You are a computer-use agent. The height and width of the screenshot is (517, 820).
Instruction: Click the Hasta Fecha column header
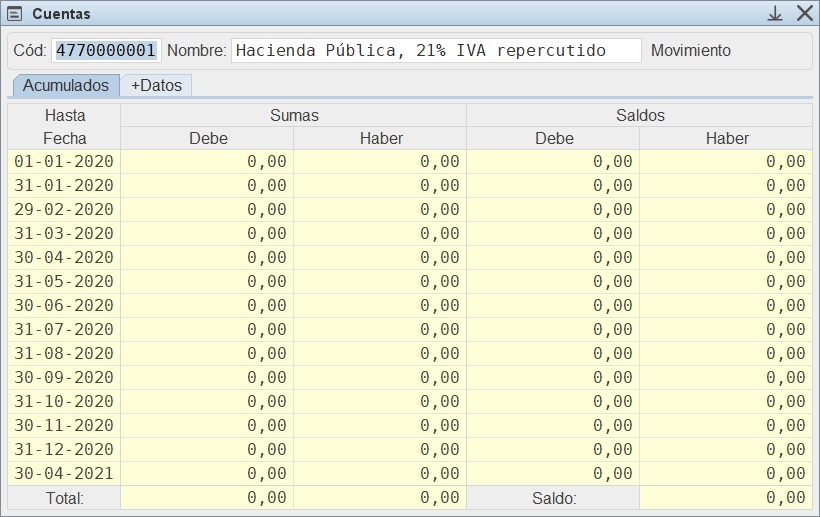(x=65, y=127)
